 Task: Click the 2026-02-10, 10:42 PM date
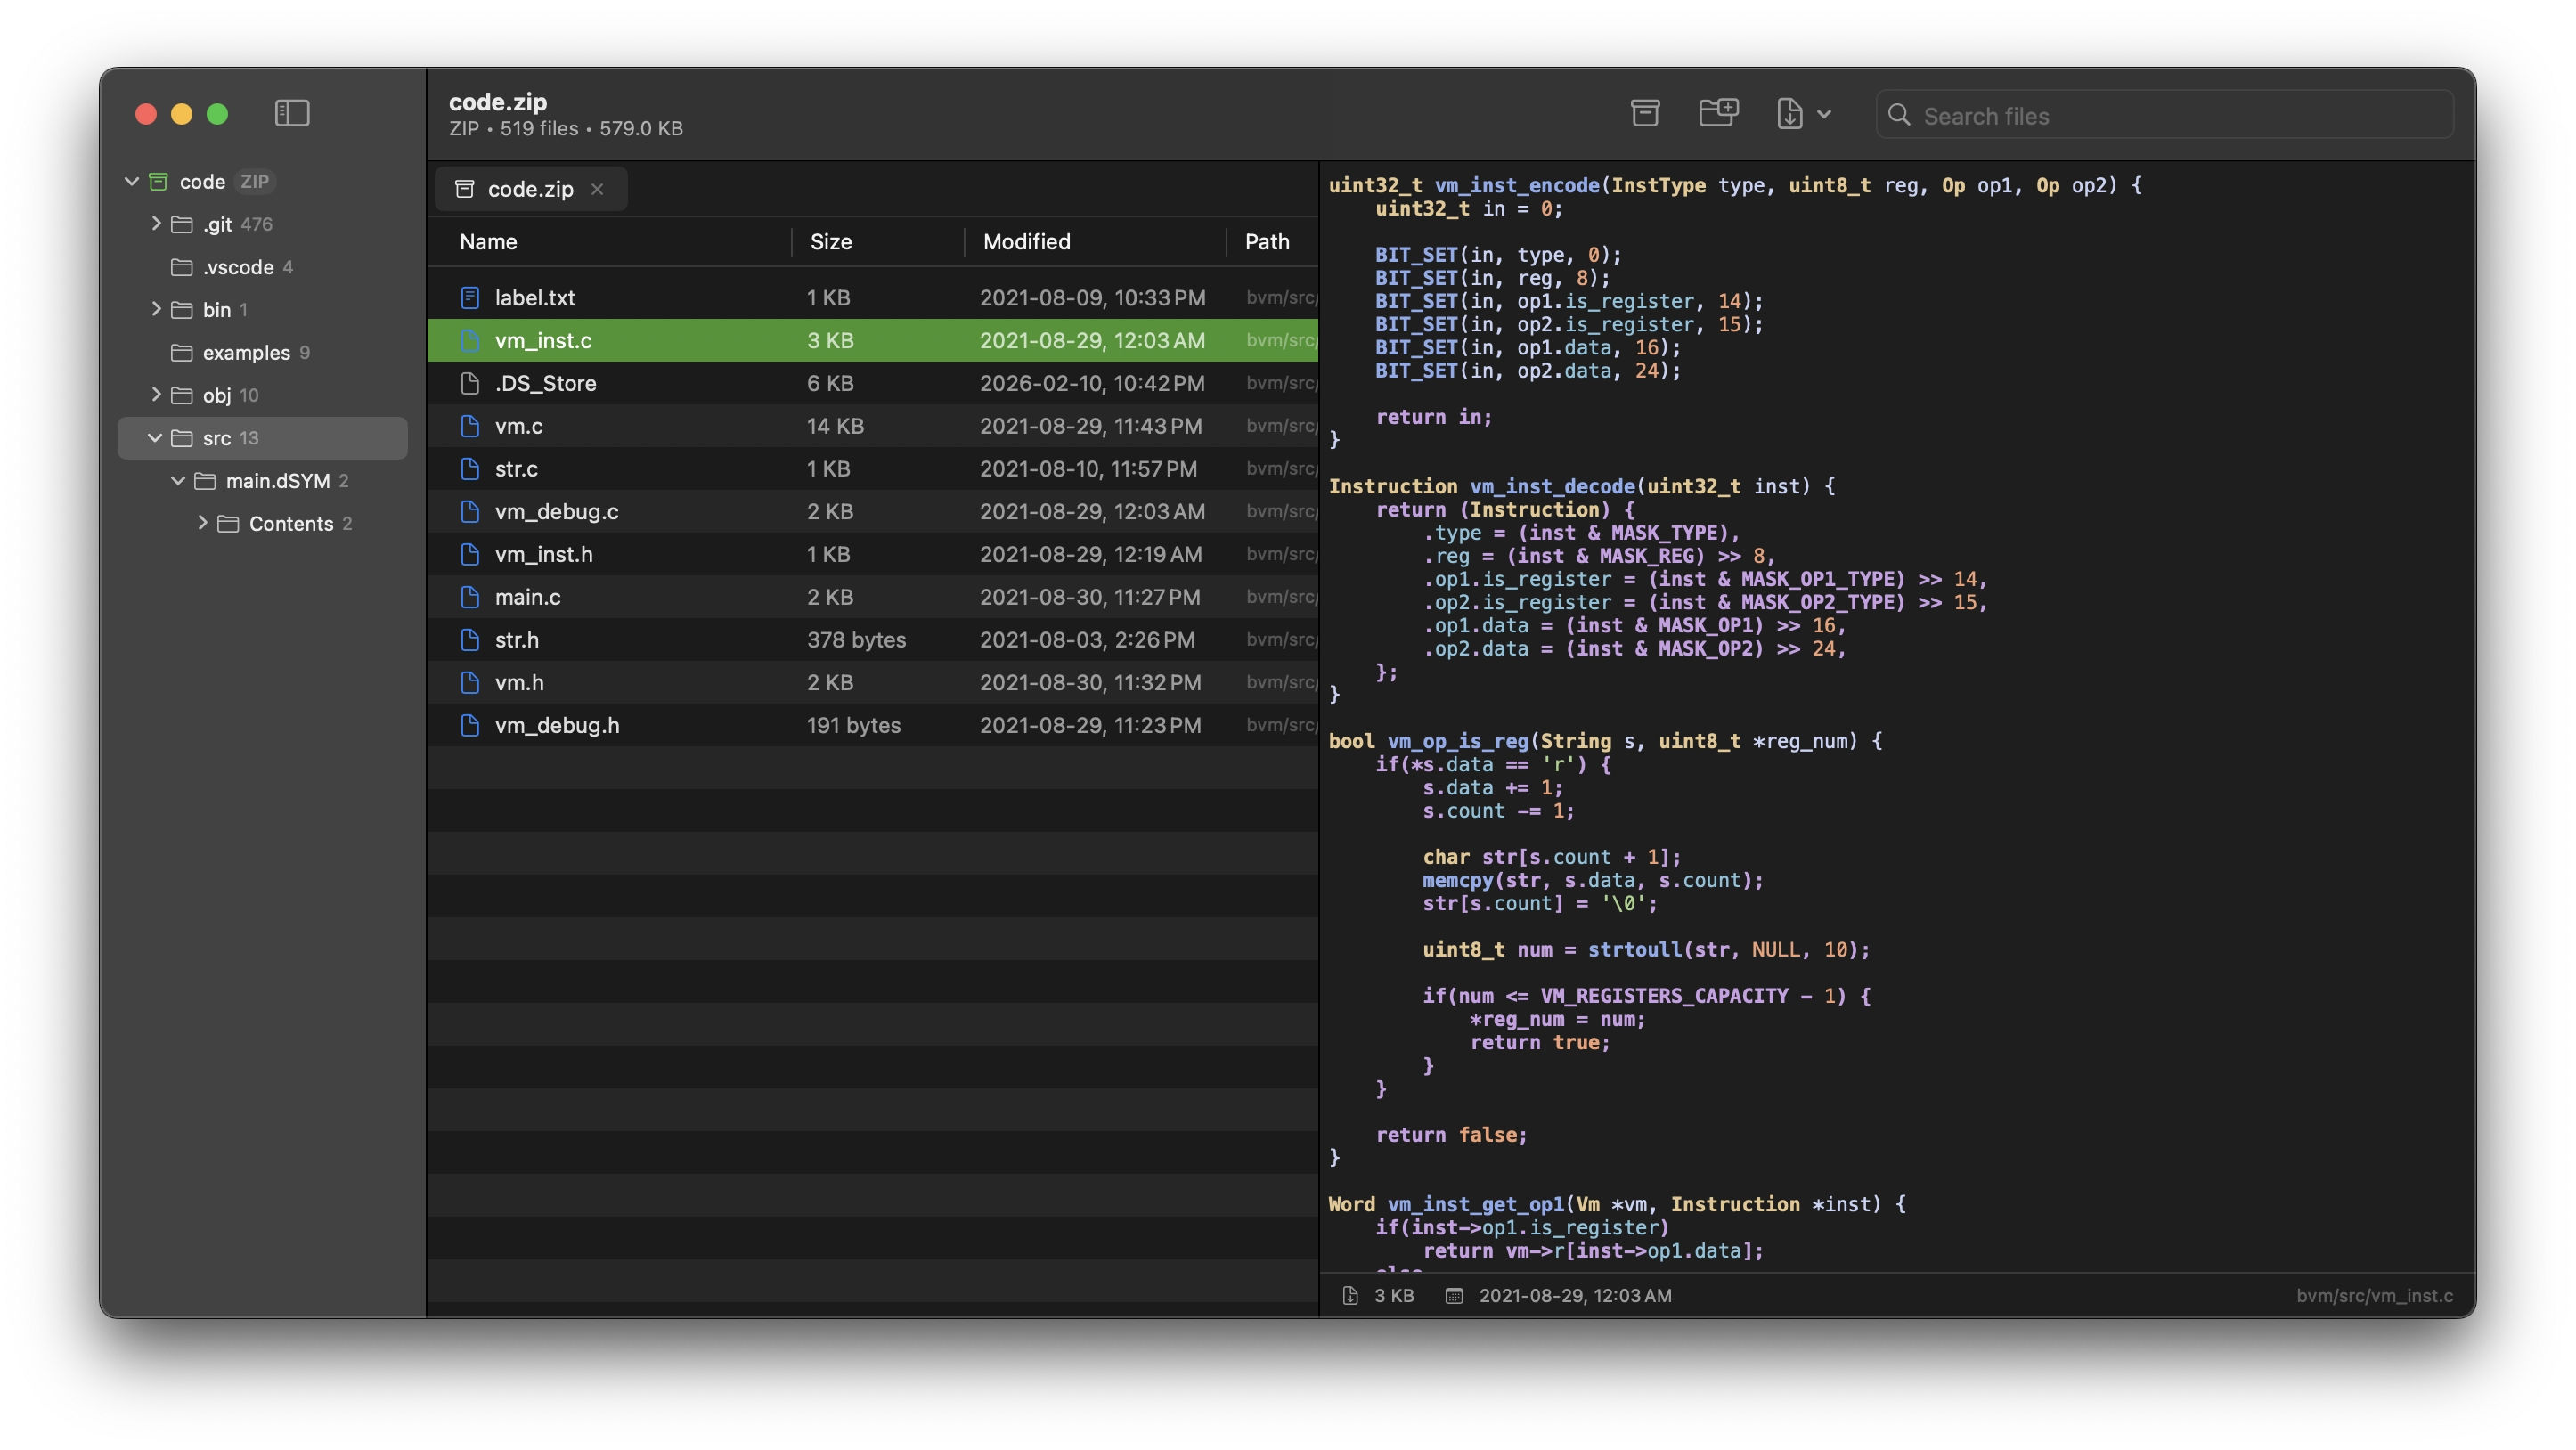[1092, 383]
